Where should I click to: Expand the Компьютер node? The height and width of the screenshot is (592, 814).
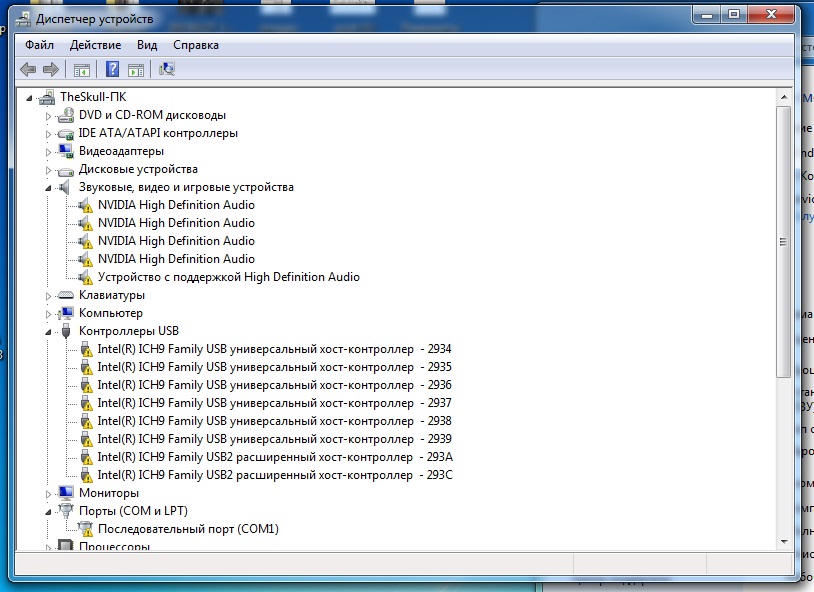[48, 314]
